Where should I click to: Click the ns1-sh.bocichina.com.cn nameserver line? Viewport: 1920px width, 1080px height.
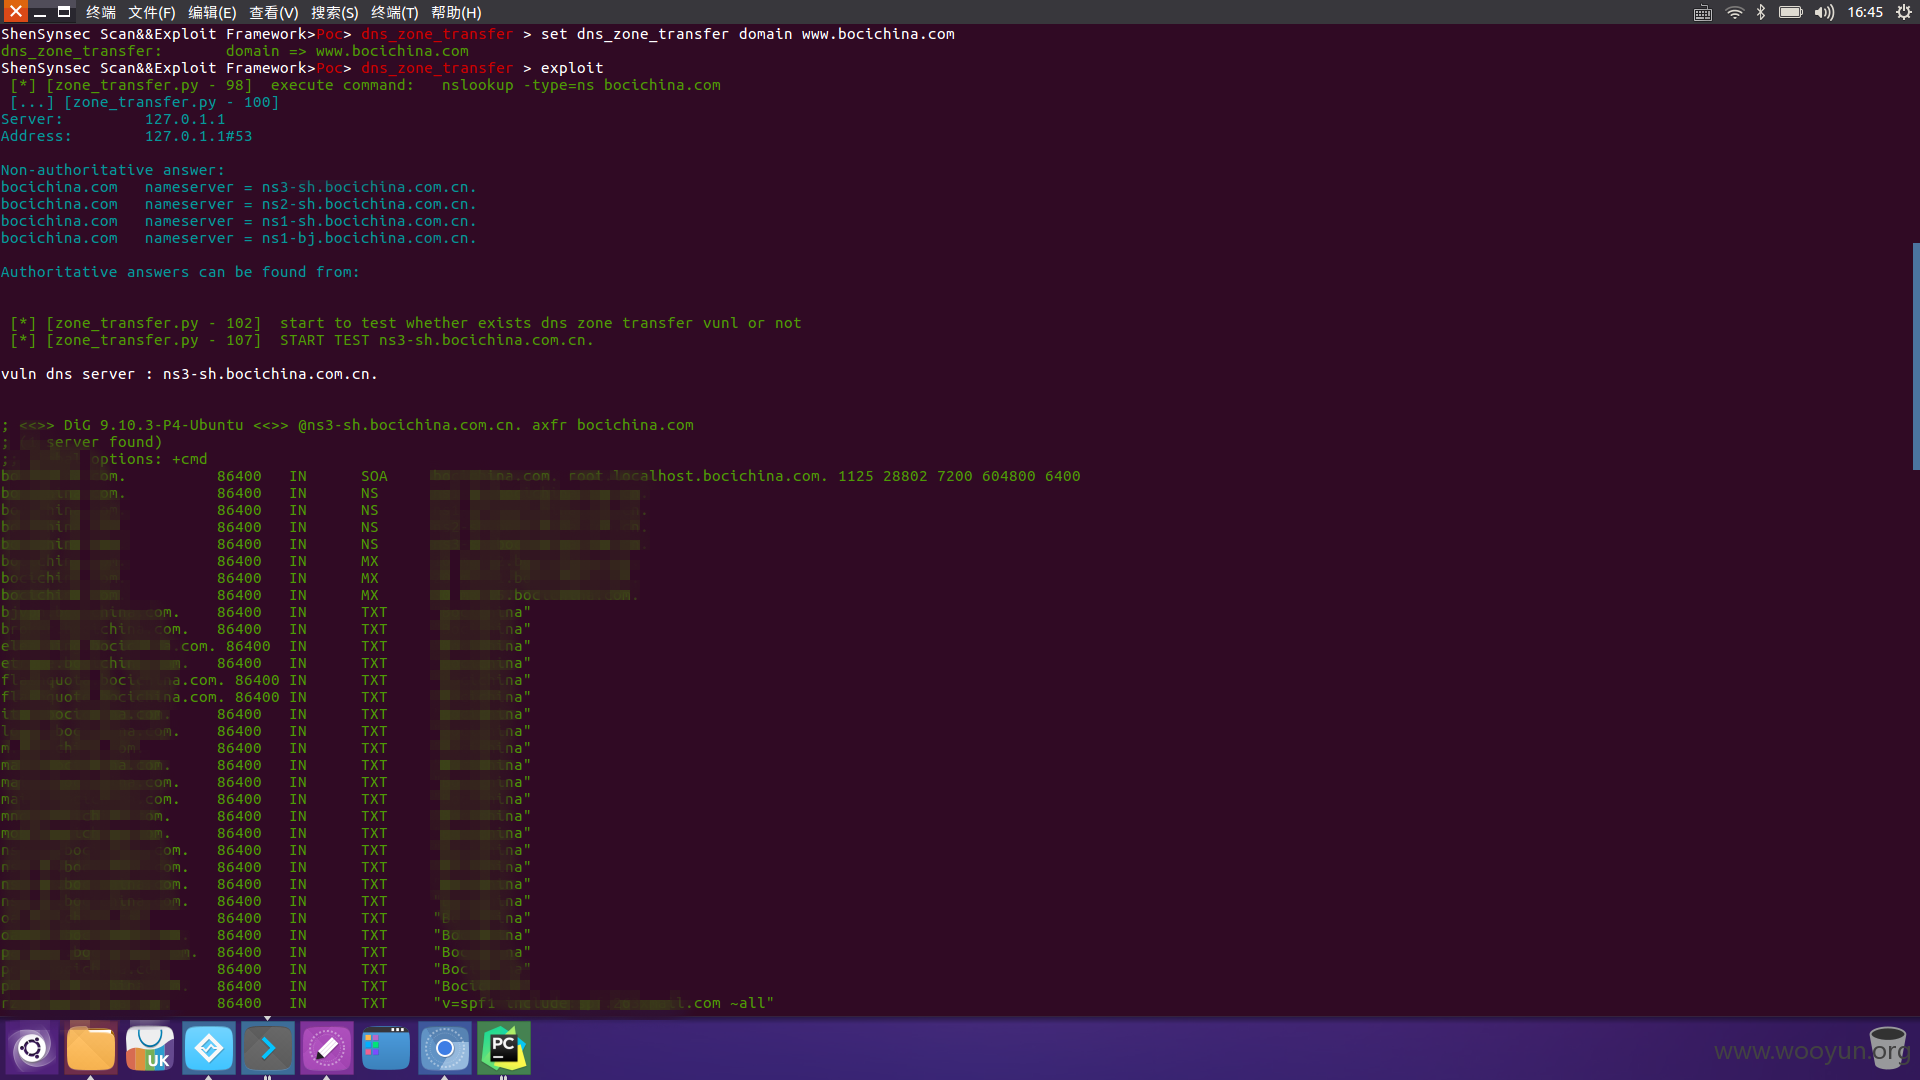(239, 221)
